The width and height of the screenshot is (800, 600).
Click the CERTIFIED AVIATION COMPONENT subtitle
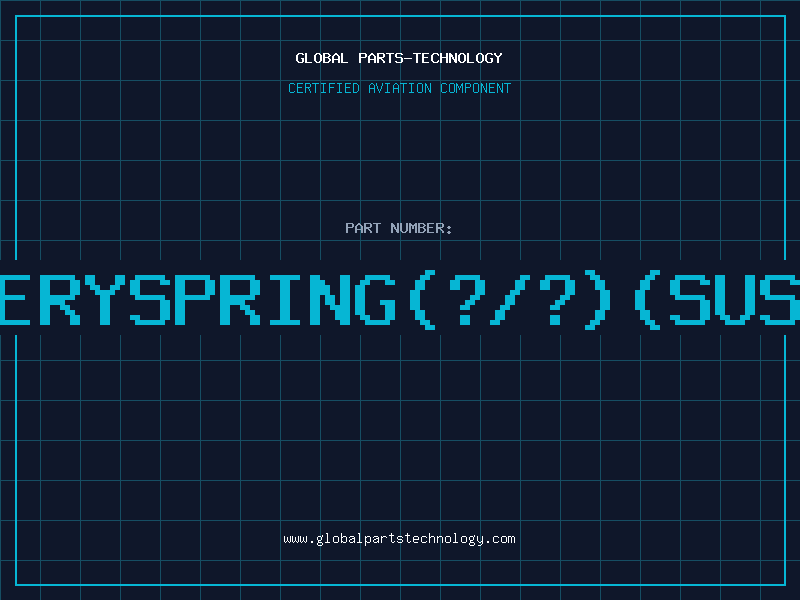coord(399,88)
